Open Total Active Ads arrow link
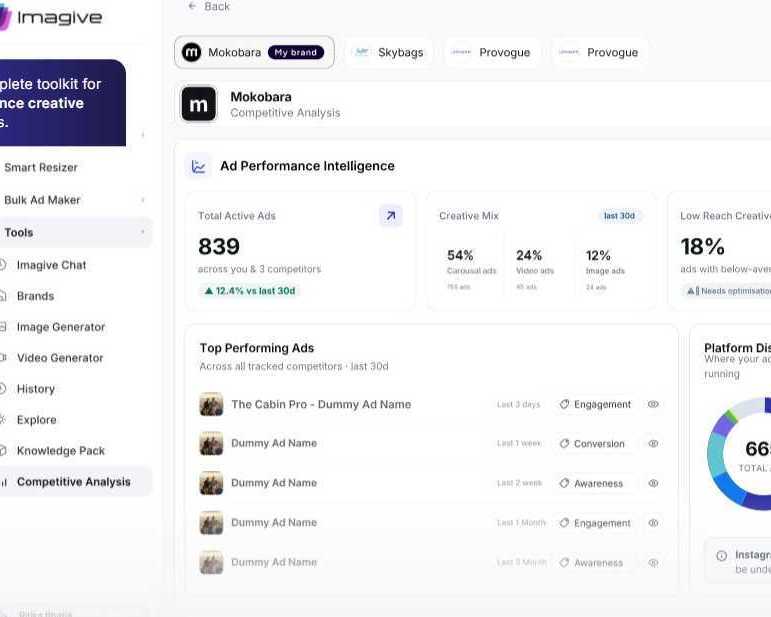The height and width of the screenshot is (617, 771). coord(391,215)
